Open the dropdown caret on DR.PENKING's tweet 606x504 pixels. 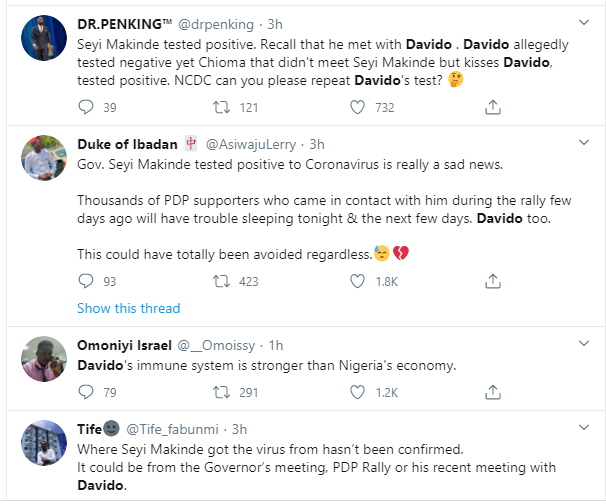coord(584,23)
